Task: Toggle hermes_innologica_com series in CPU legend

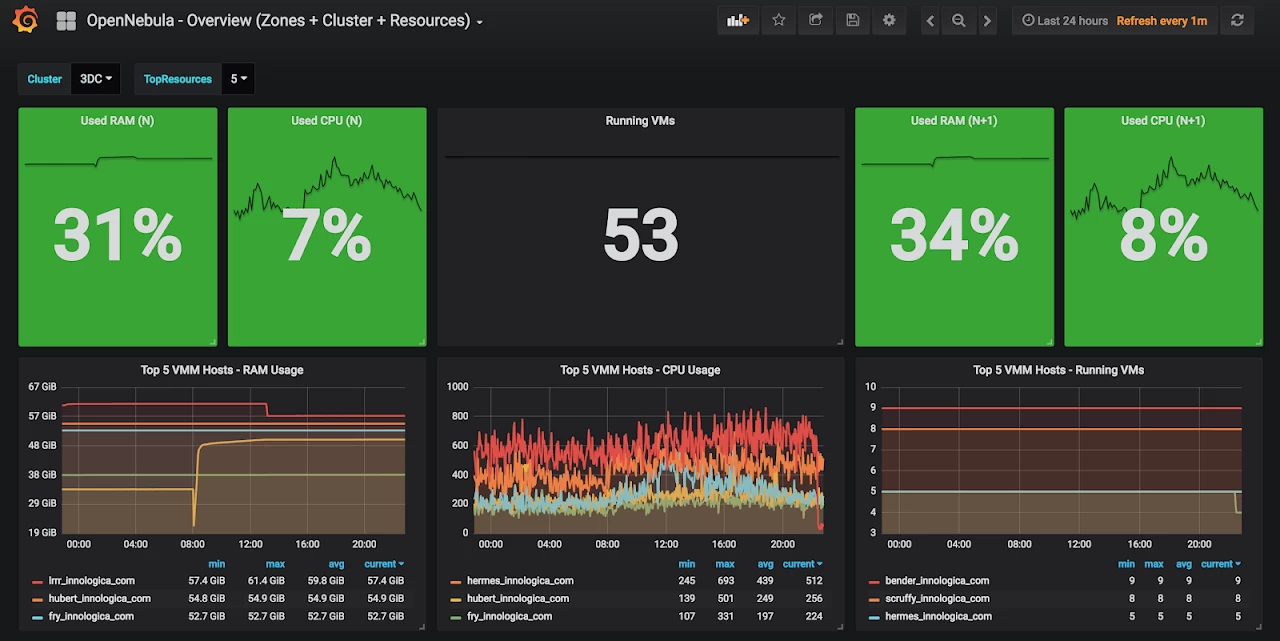Action: (519, 581)
